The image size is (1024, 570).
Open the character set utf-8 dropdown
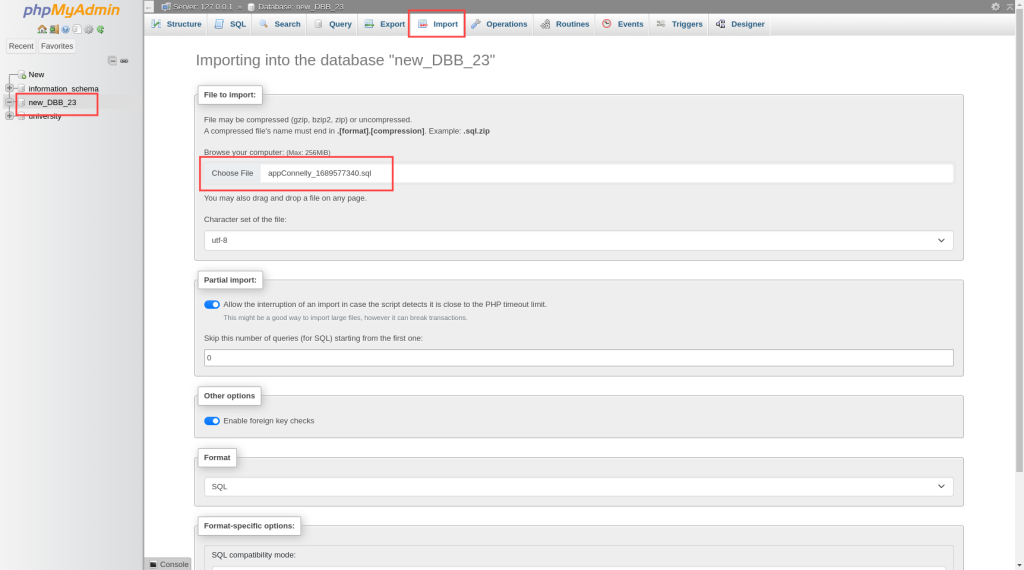pyautogui.click(x=579, y=240)
